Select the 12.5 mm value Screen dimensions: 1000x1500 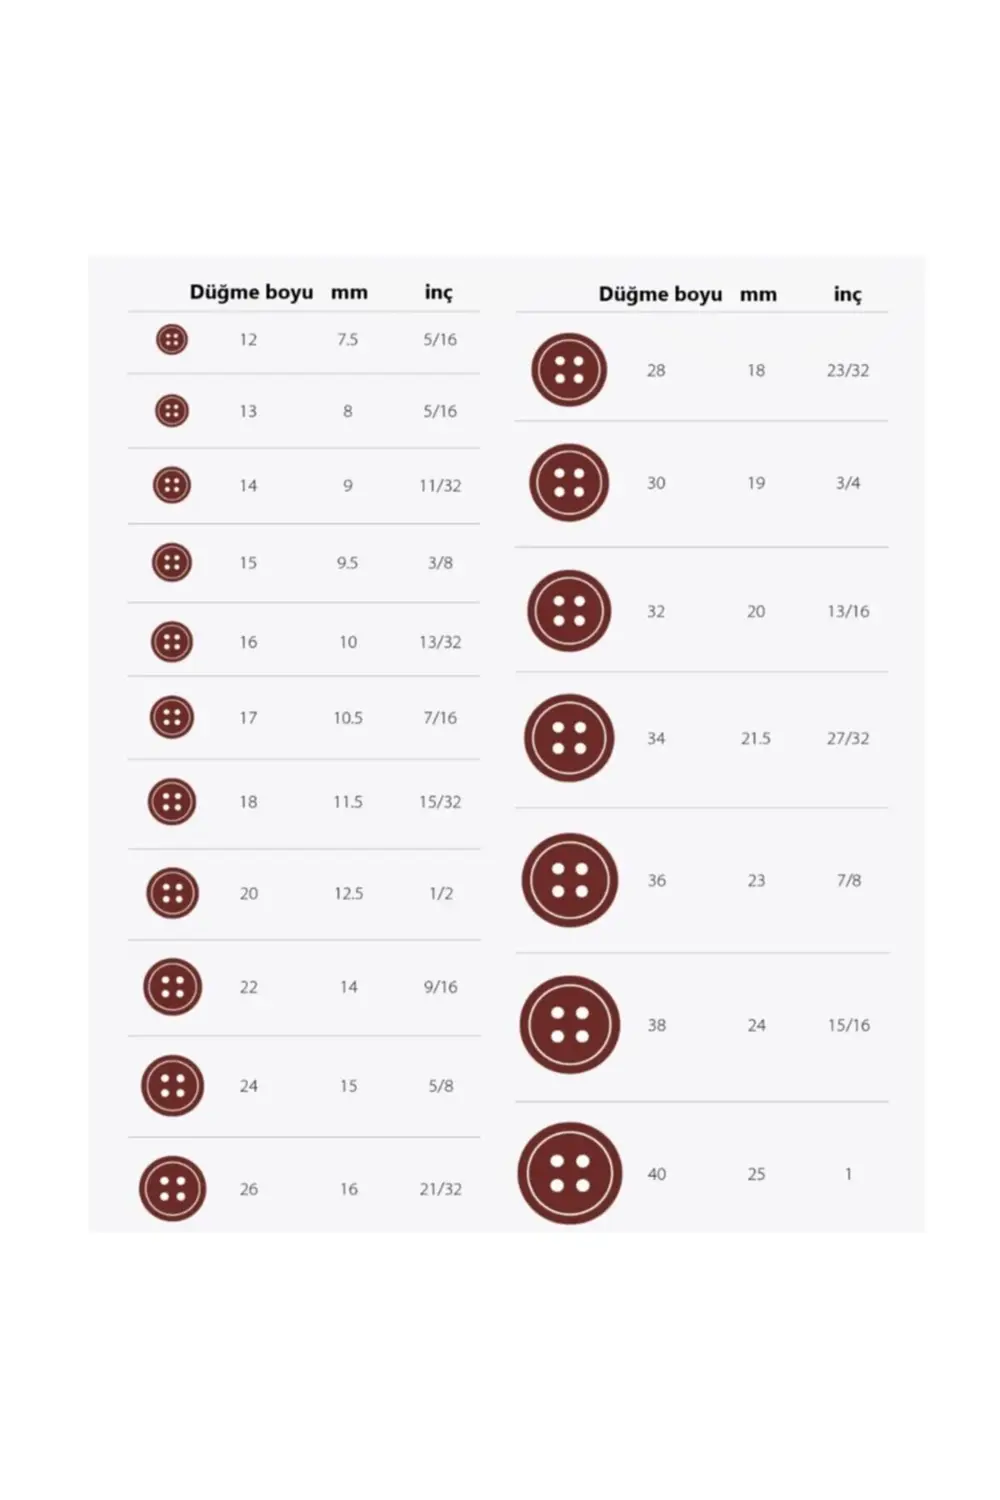348,893
